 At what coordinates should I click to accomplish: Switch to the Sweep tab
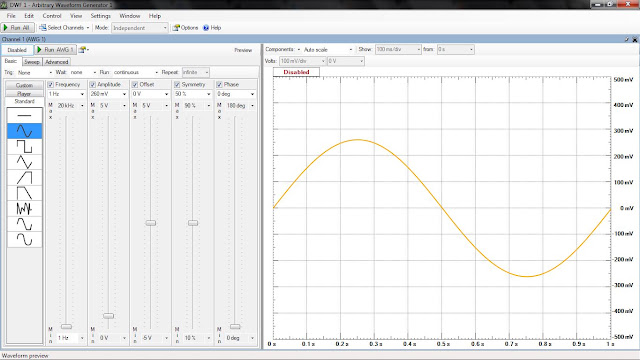pos(32,62)
